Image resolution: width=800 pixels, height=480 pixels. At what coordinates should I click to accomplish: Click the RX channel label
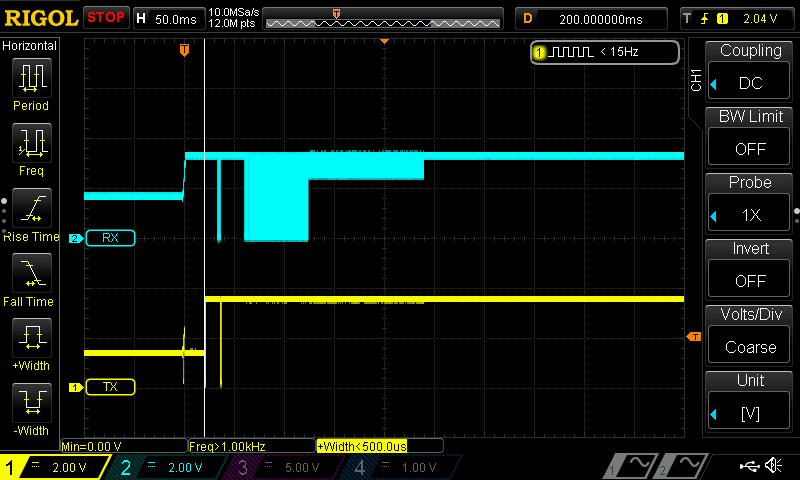[x=110, y=238]
